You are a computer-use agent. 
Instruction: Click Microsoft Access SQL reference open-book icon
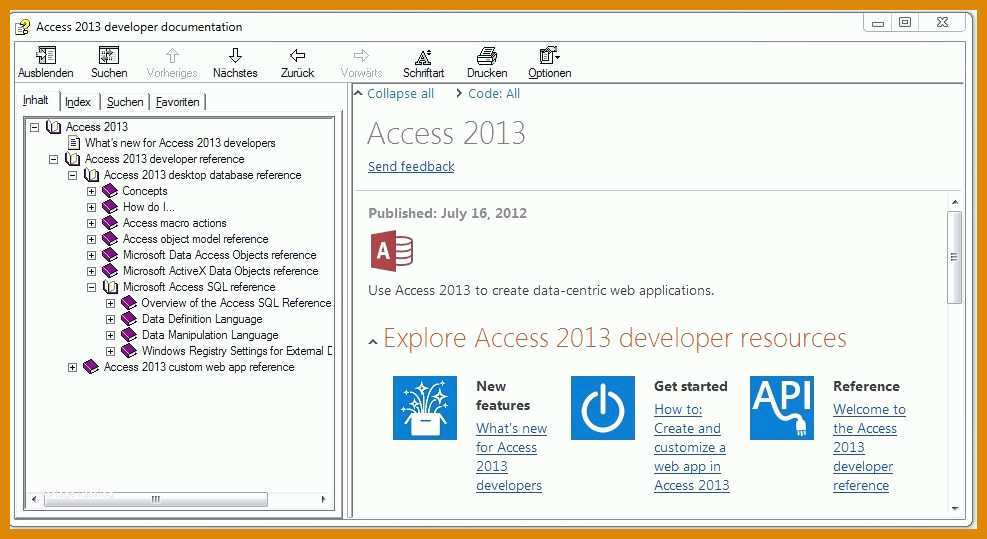110,287
